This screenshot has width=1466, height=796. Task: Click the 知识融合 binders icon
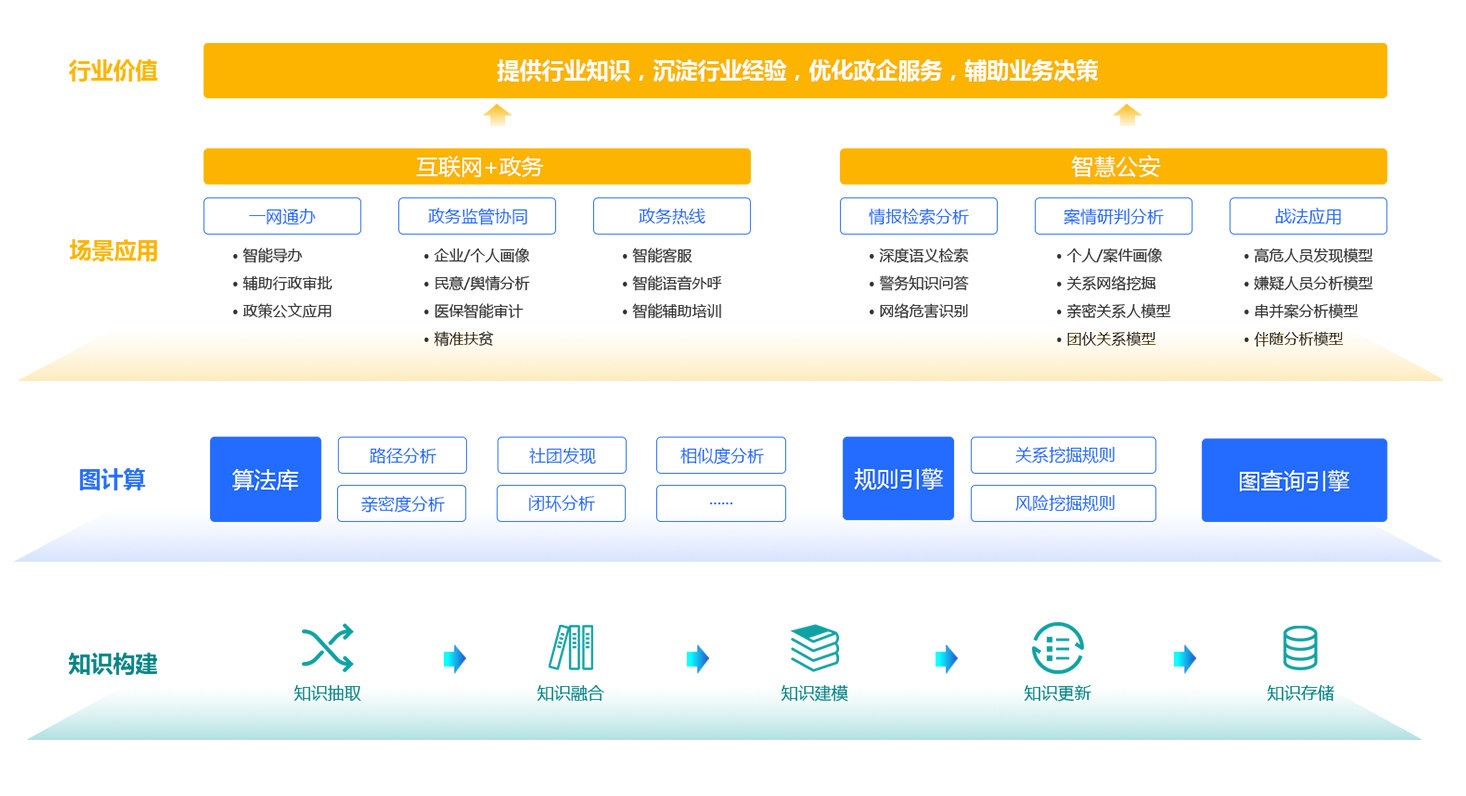[570, 648]
